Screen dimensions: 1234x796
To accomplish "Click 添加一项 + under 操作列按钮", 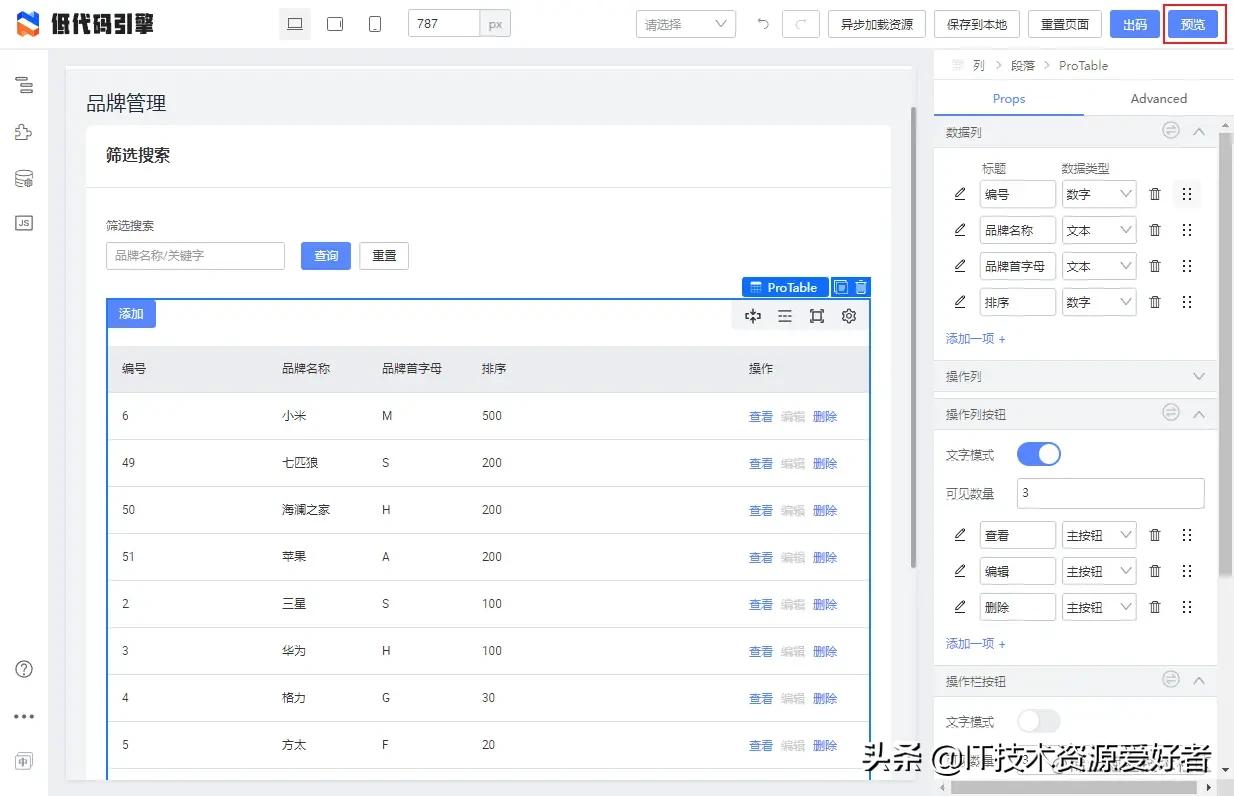I will [x=976, y=644].
